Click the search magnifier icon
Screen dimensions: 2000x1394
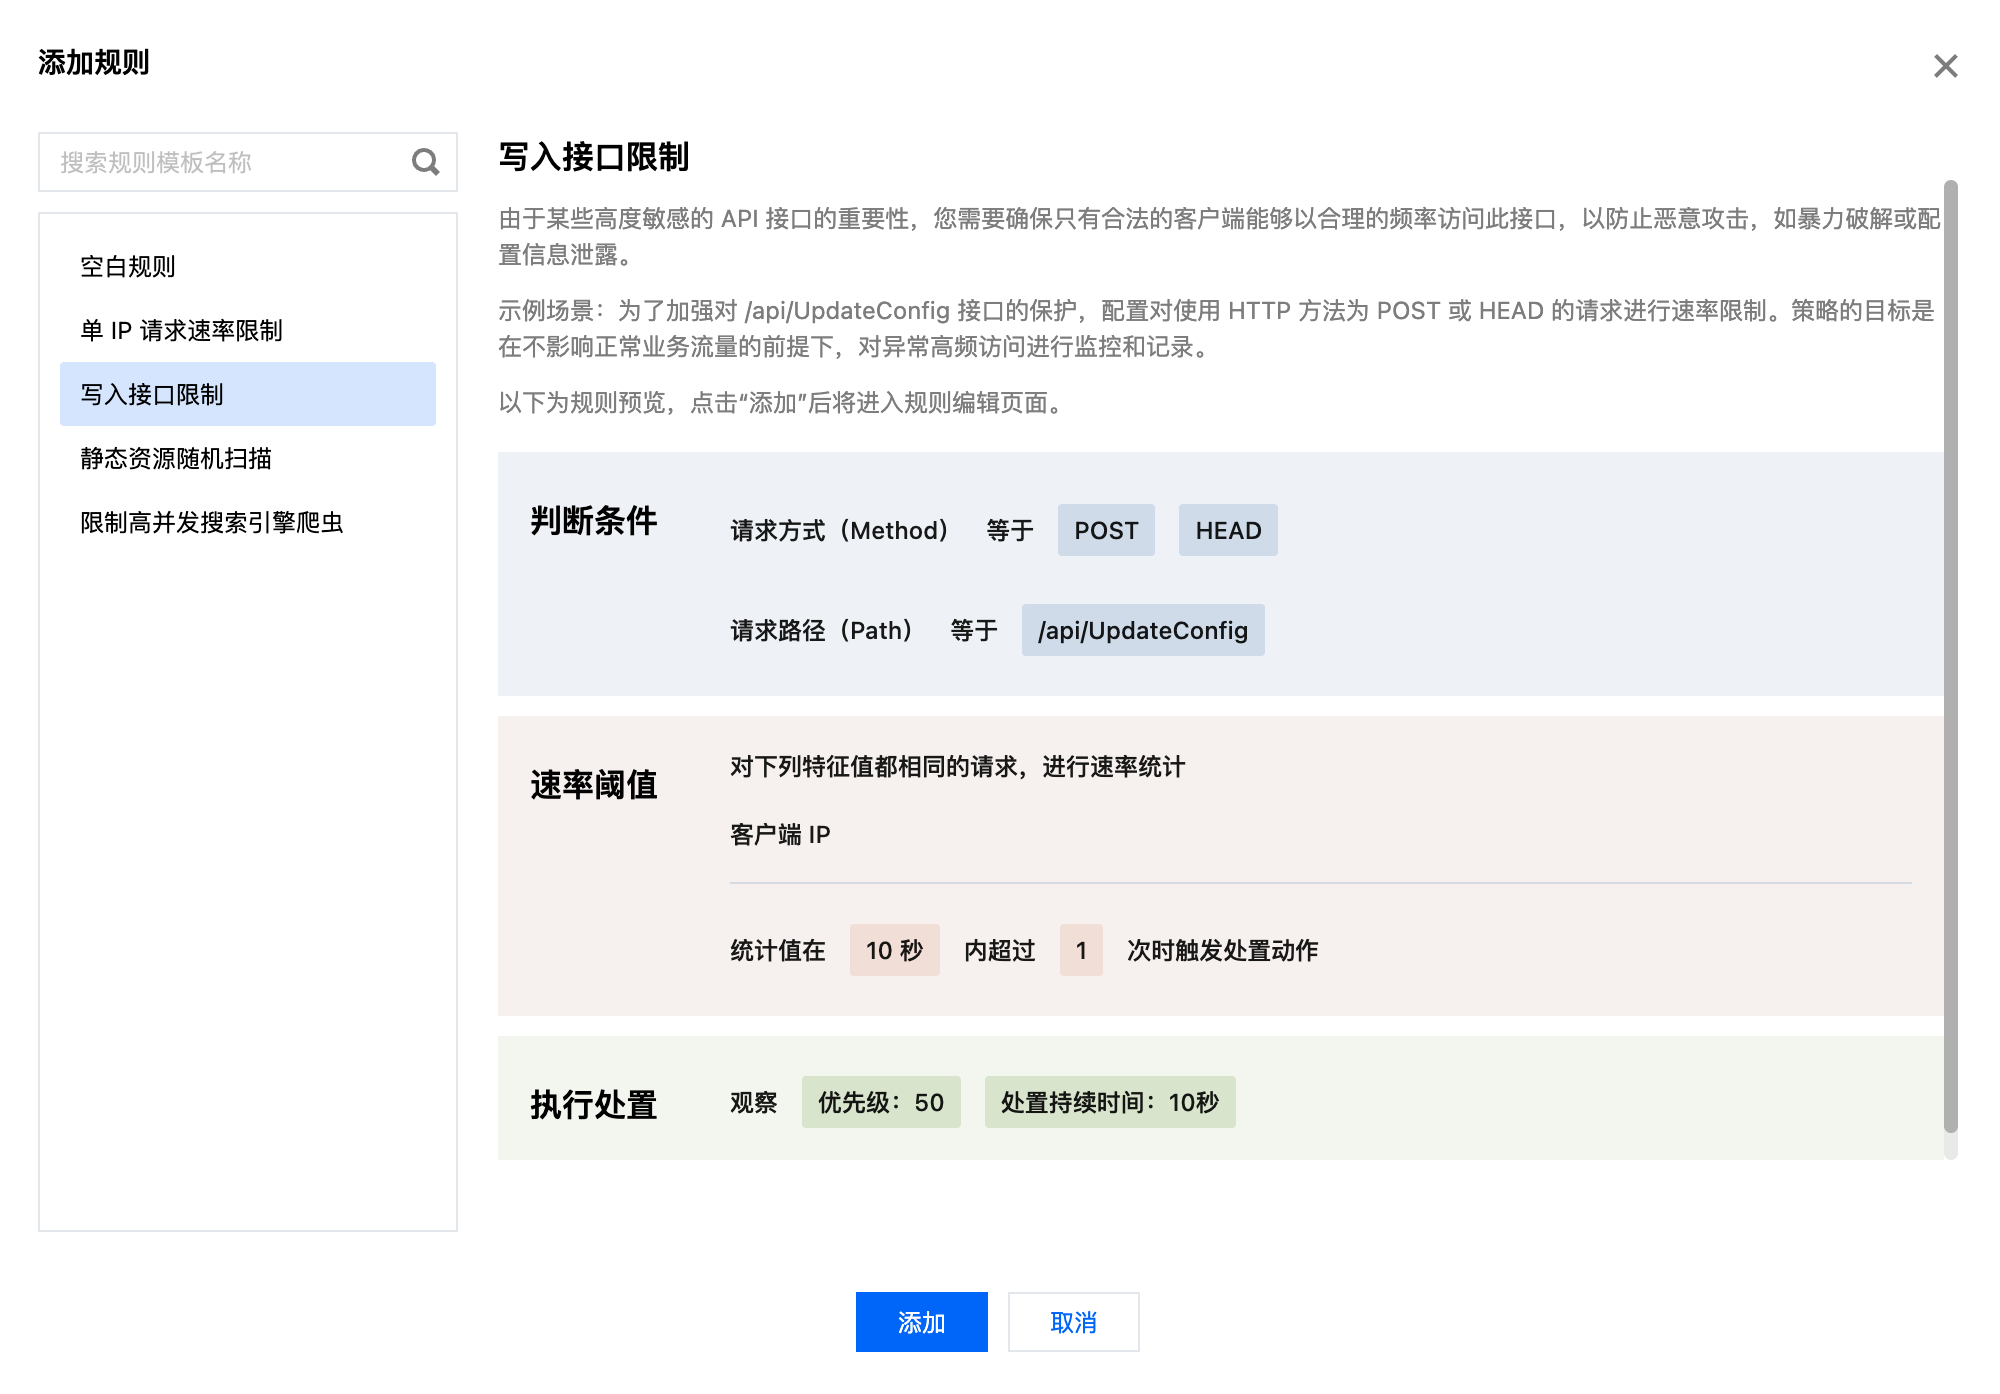(x=425, y=162)
